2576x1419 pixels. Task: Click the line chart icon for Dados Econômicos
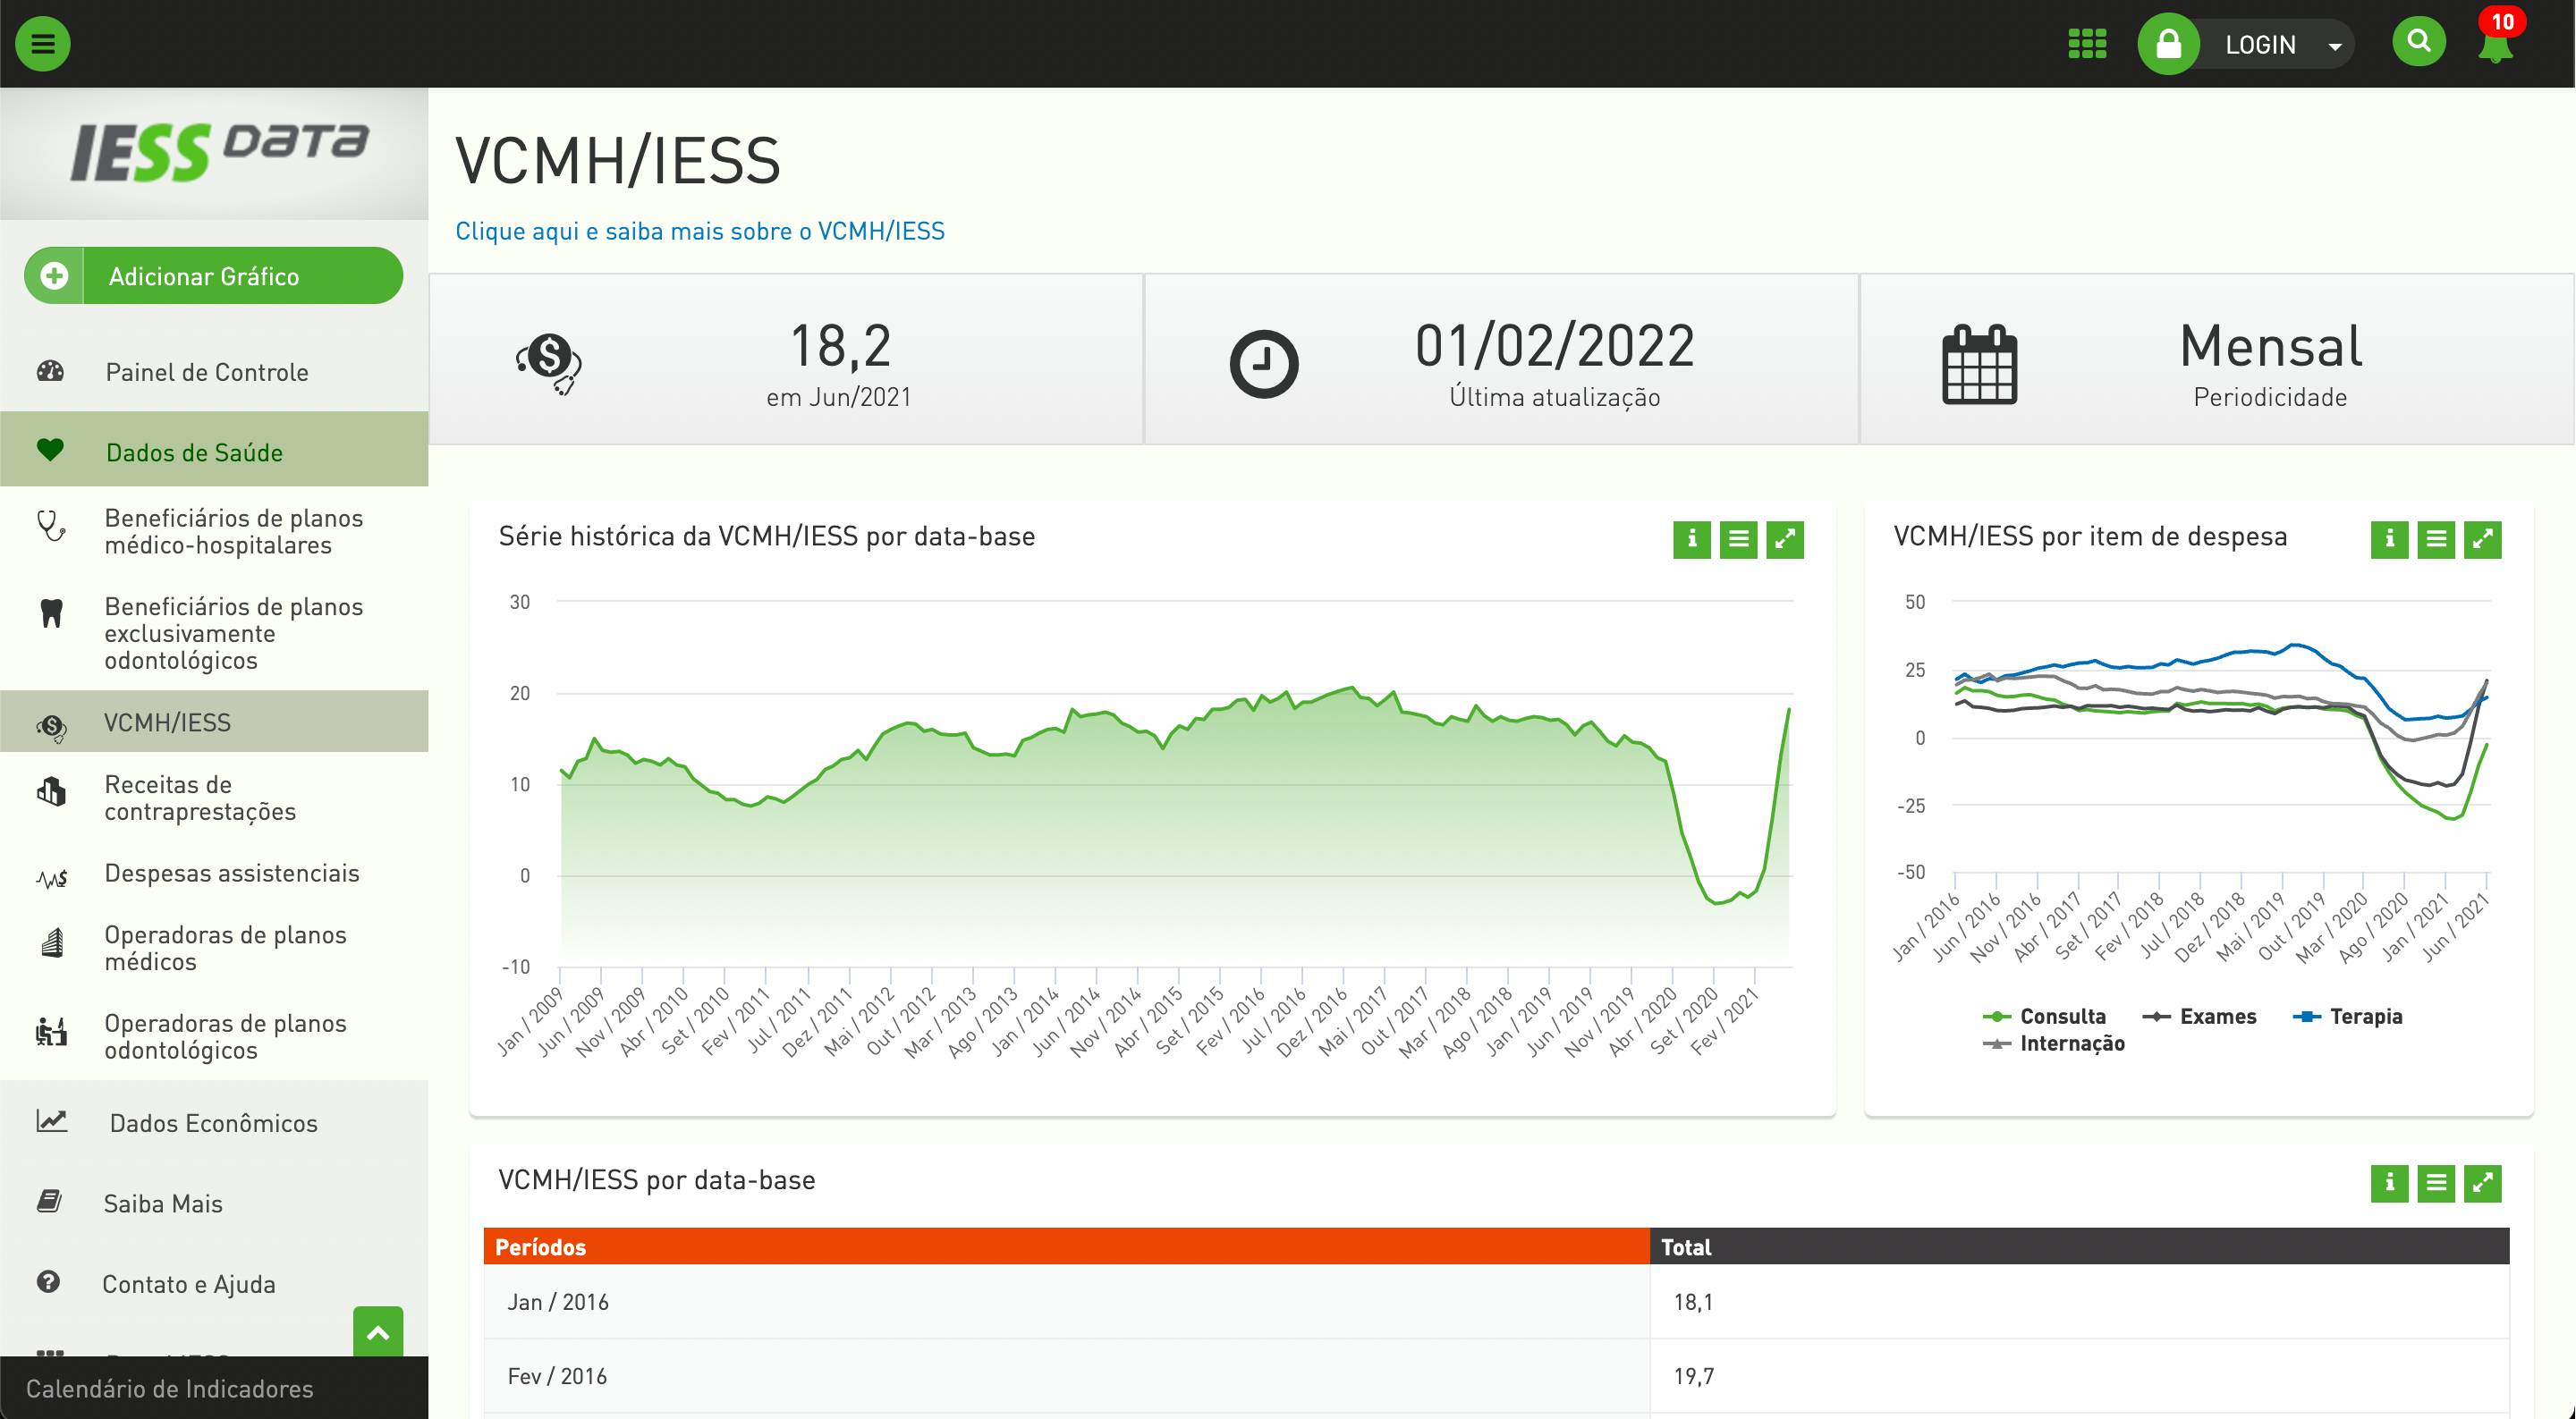point(52,1121)
